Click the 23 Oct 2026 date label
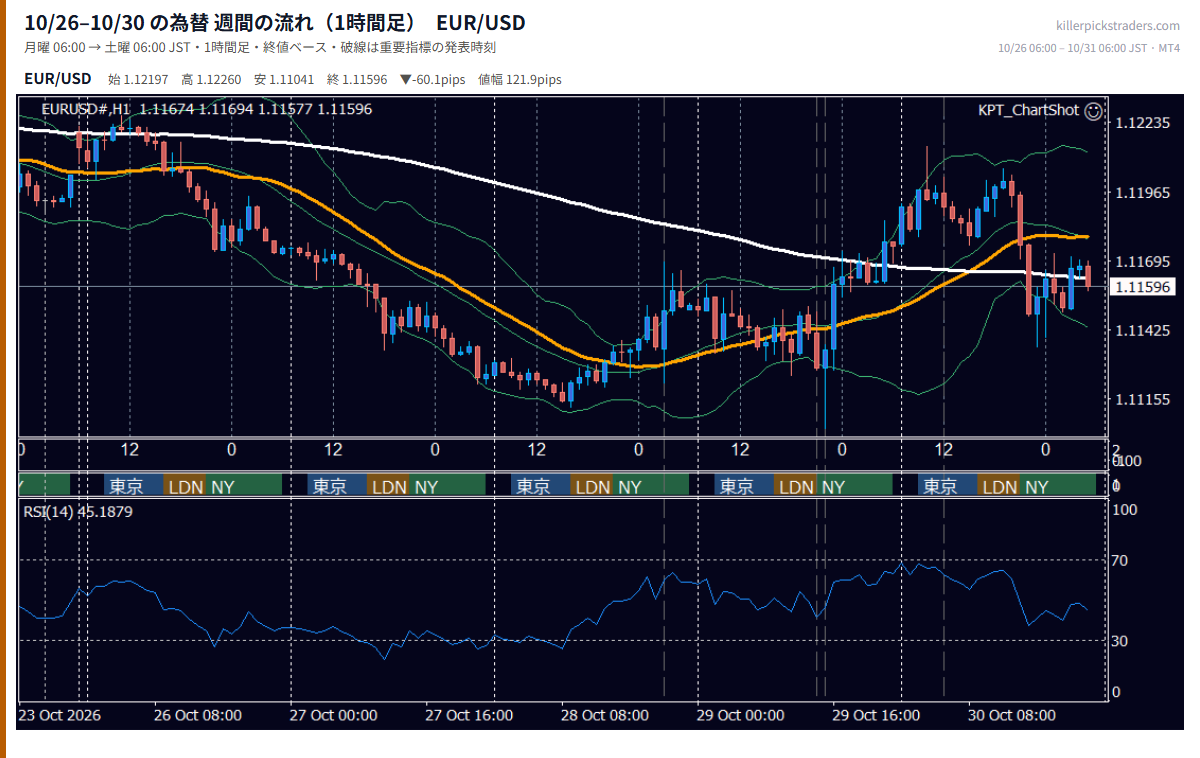1200x758 pixels. click(60, 716)
